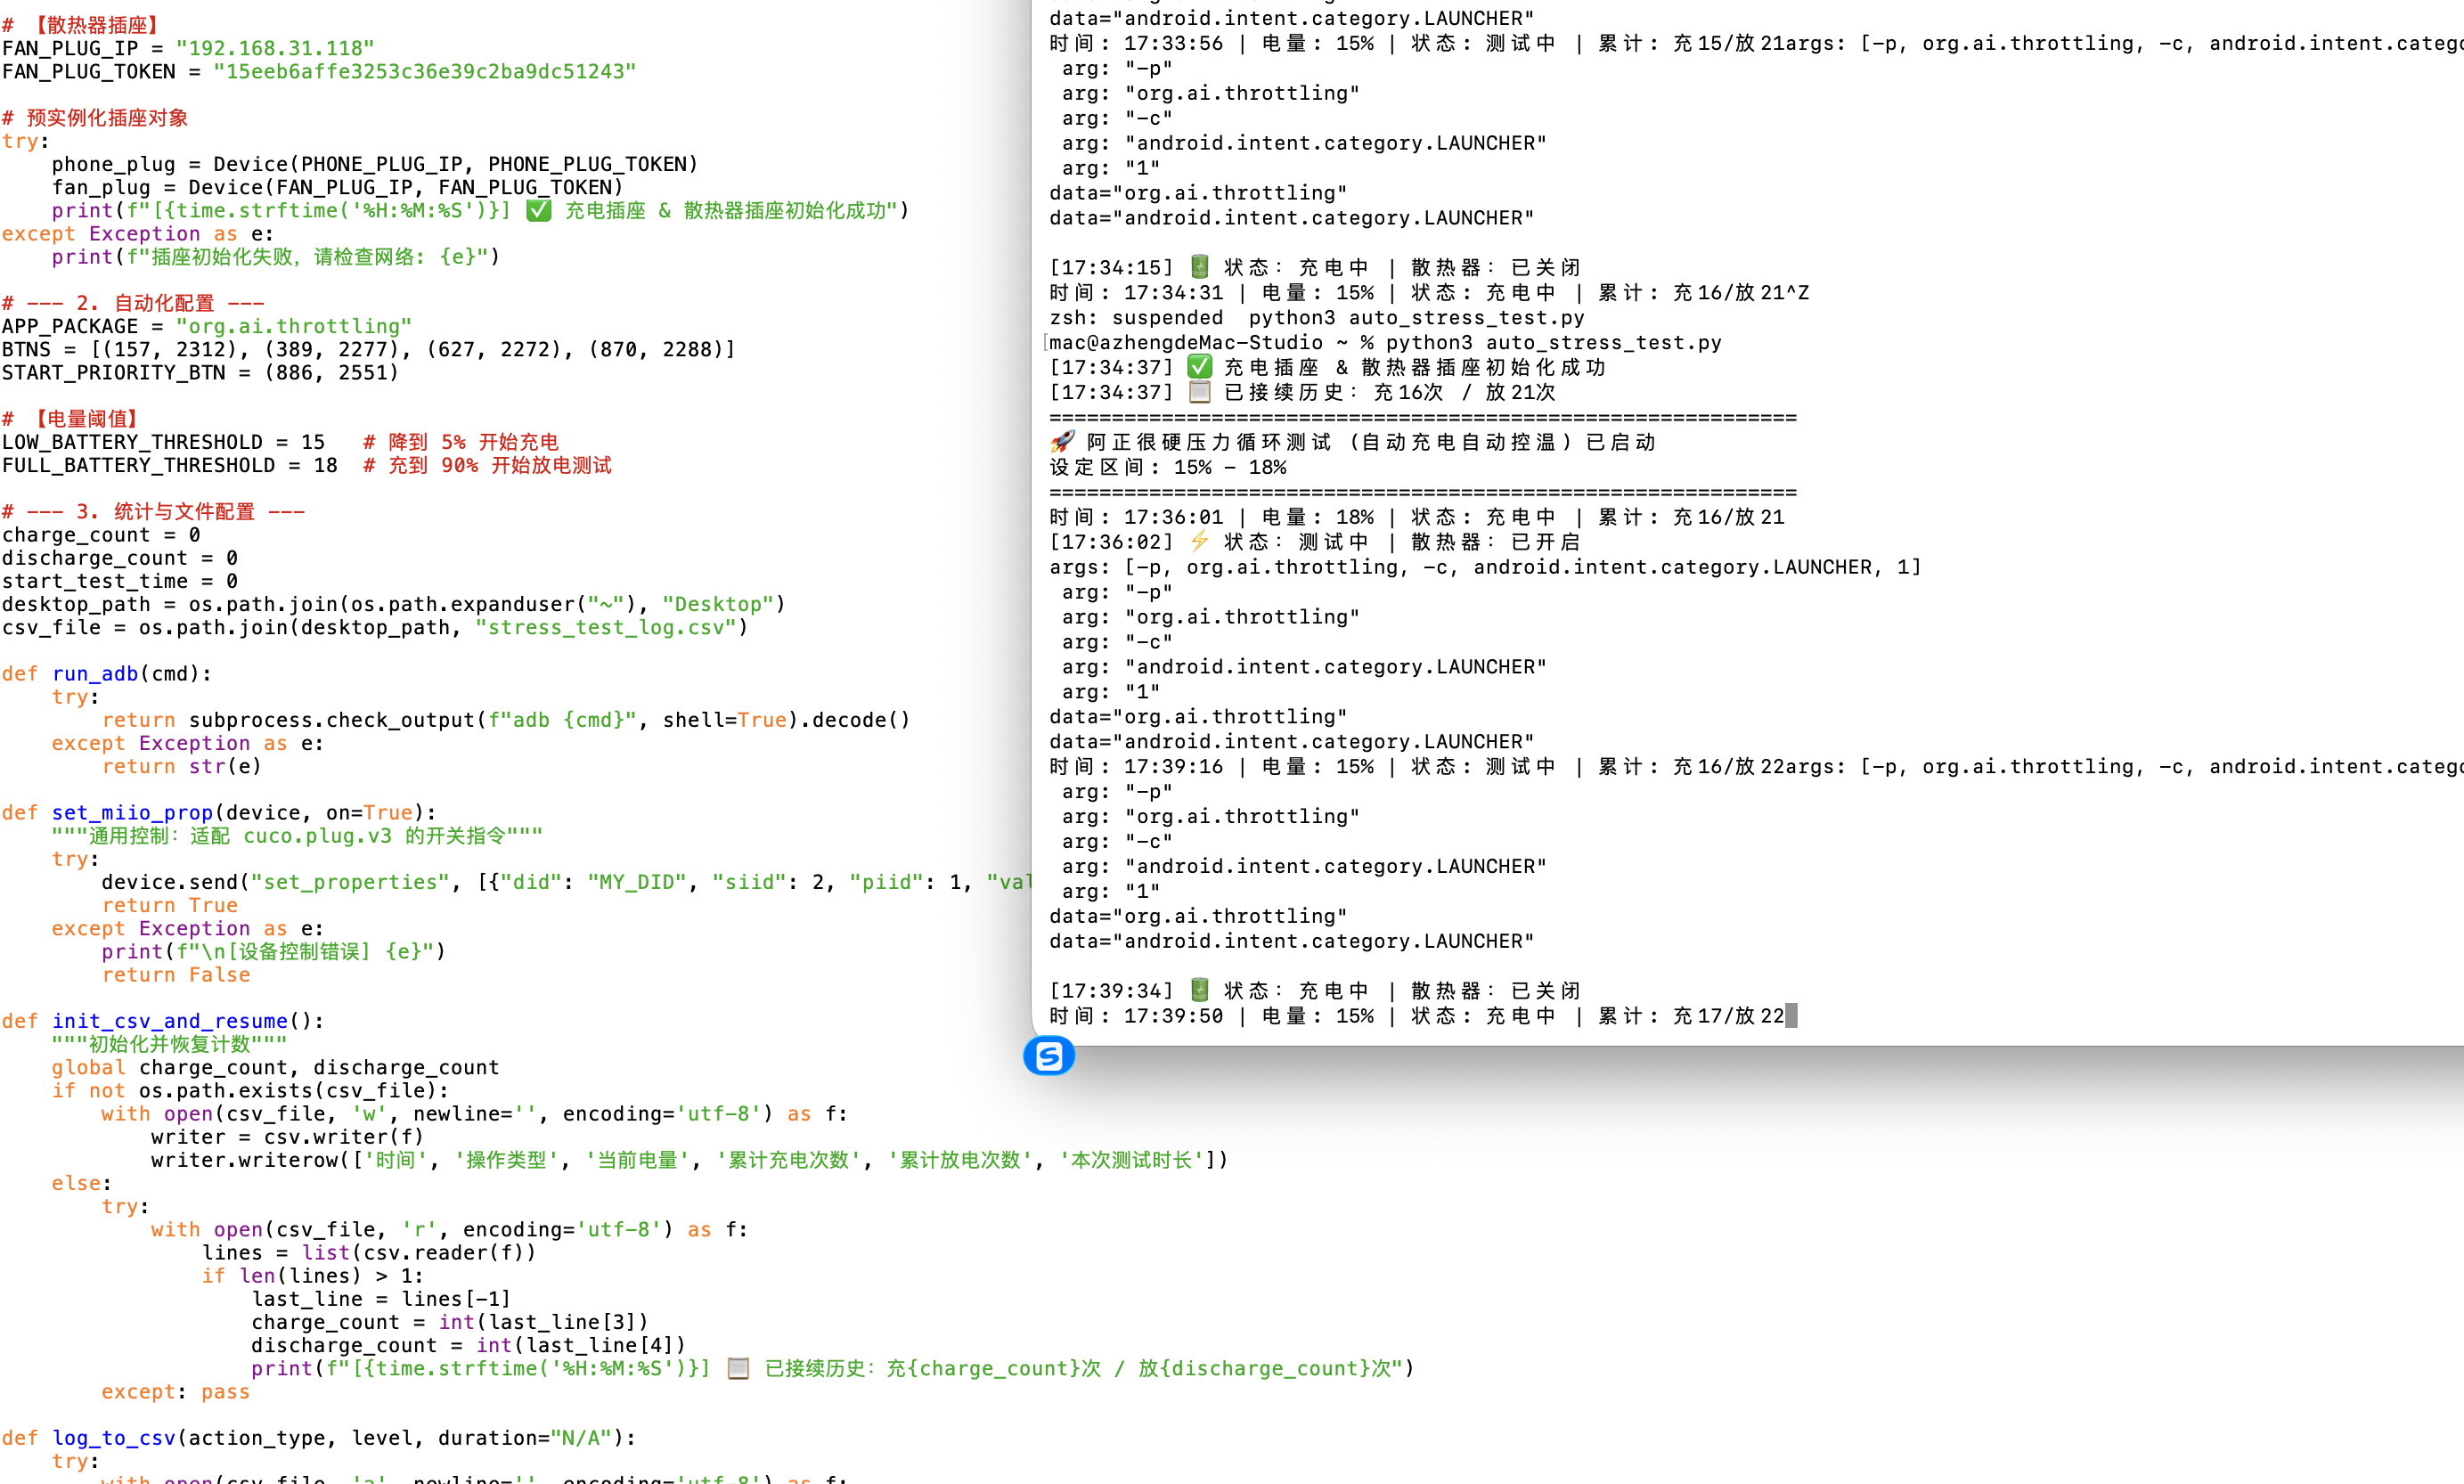
Task: Click battery emoji on the 17:34:15 line
Action: [x=1199, y=267]
